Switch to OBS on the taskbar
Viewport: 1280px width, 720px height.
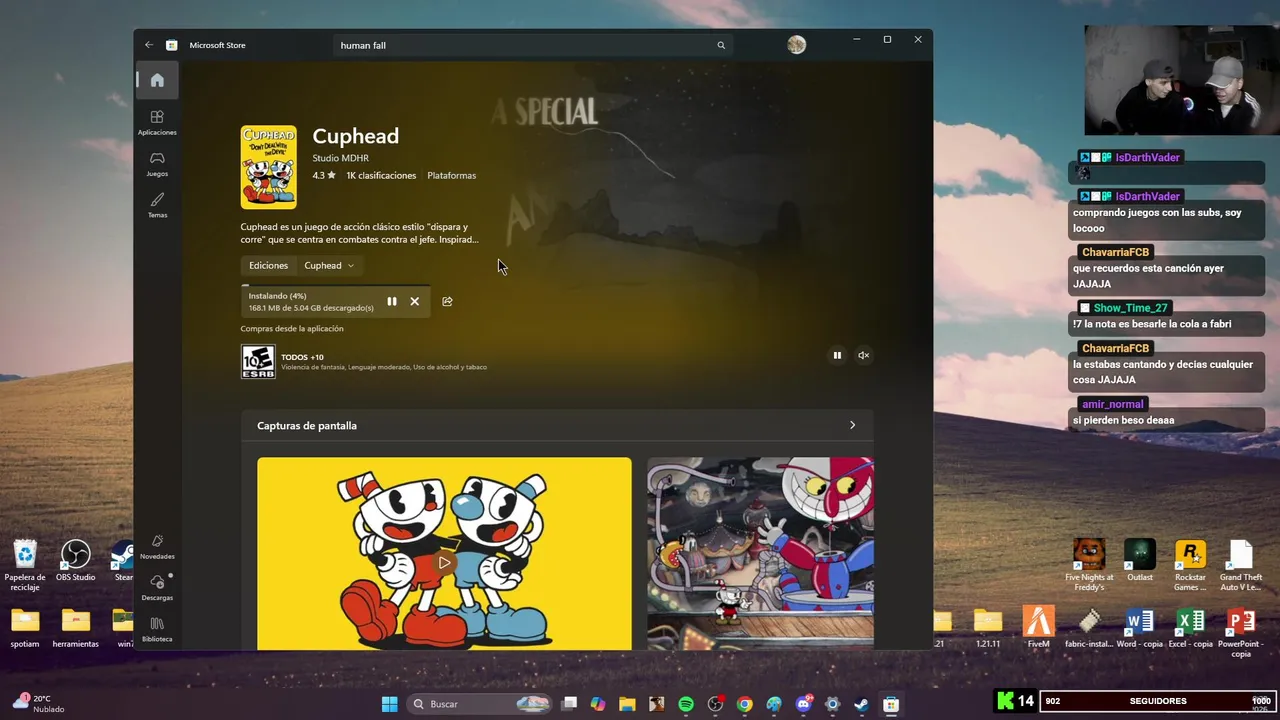(x=715, y=704)
